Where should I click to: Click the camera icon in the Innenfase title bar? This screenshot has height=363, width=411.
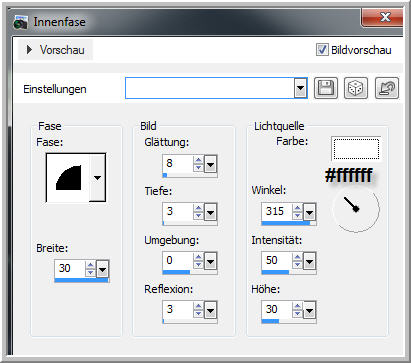[x=21, y=22]
